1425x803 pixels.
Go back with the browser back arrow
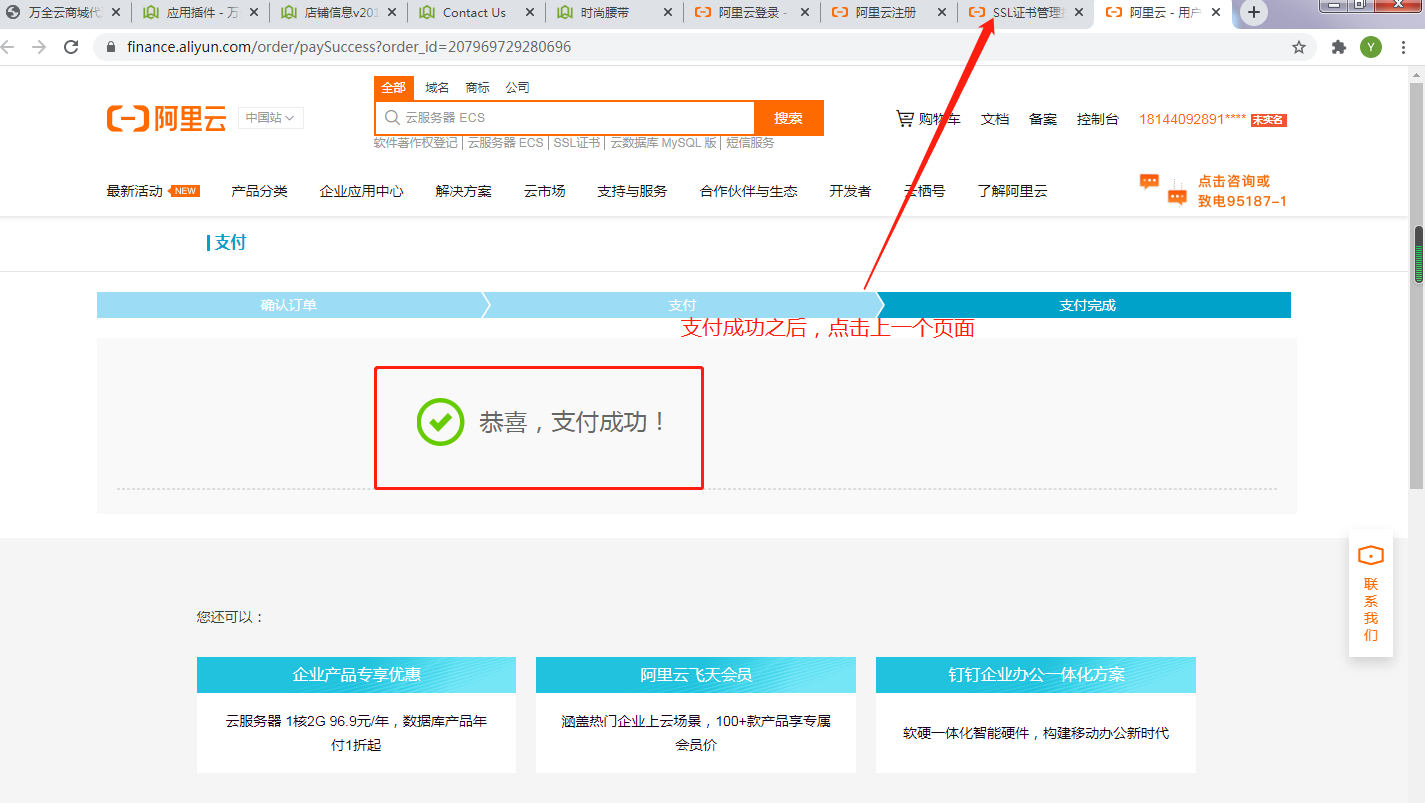pos(8,47)
